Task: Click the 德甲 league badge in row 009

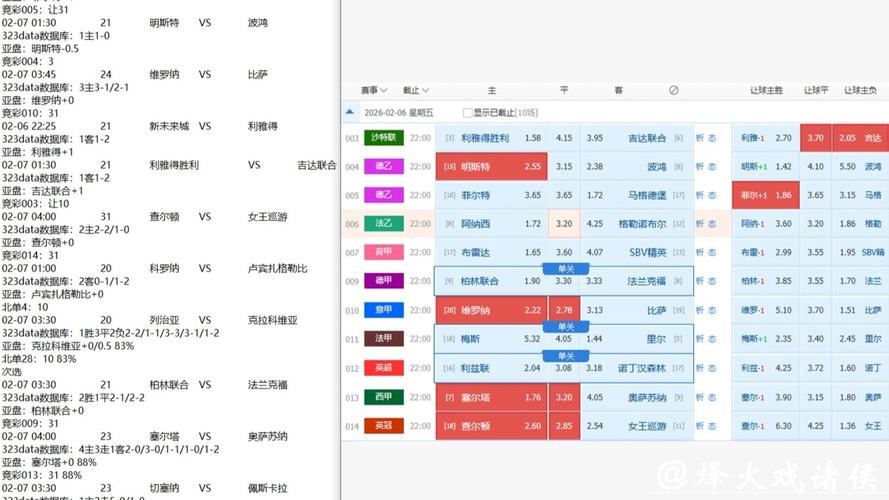Action: 384,281
